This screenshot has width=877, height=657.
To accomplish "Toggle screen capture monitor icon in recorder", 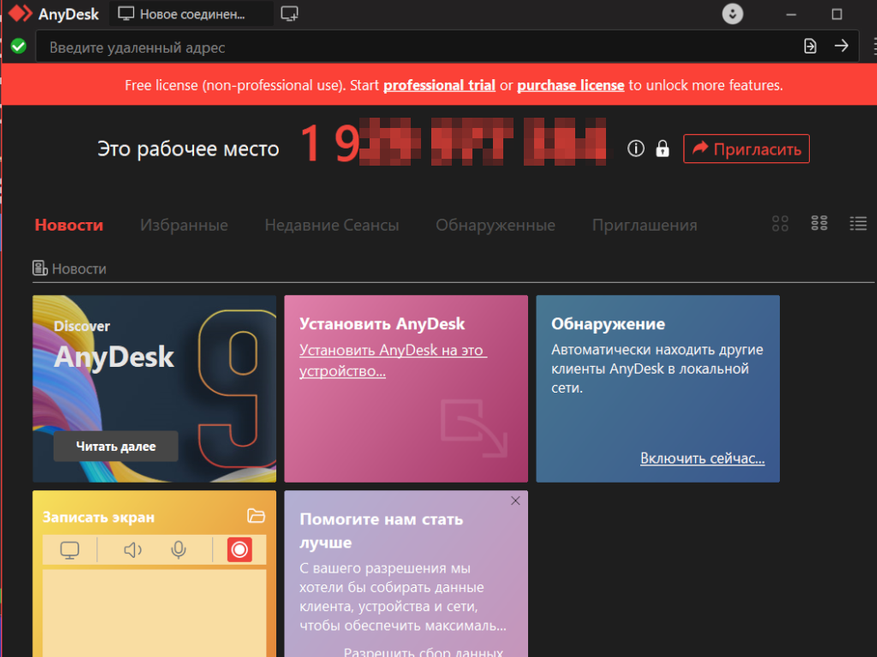I will click(x=69, y=550).
